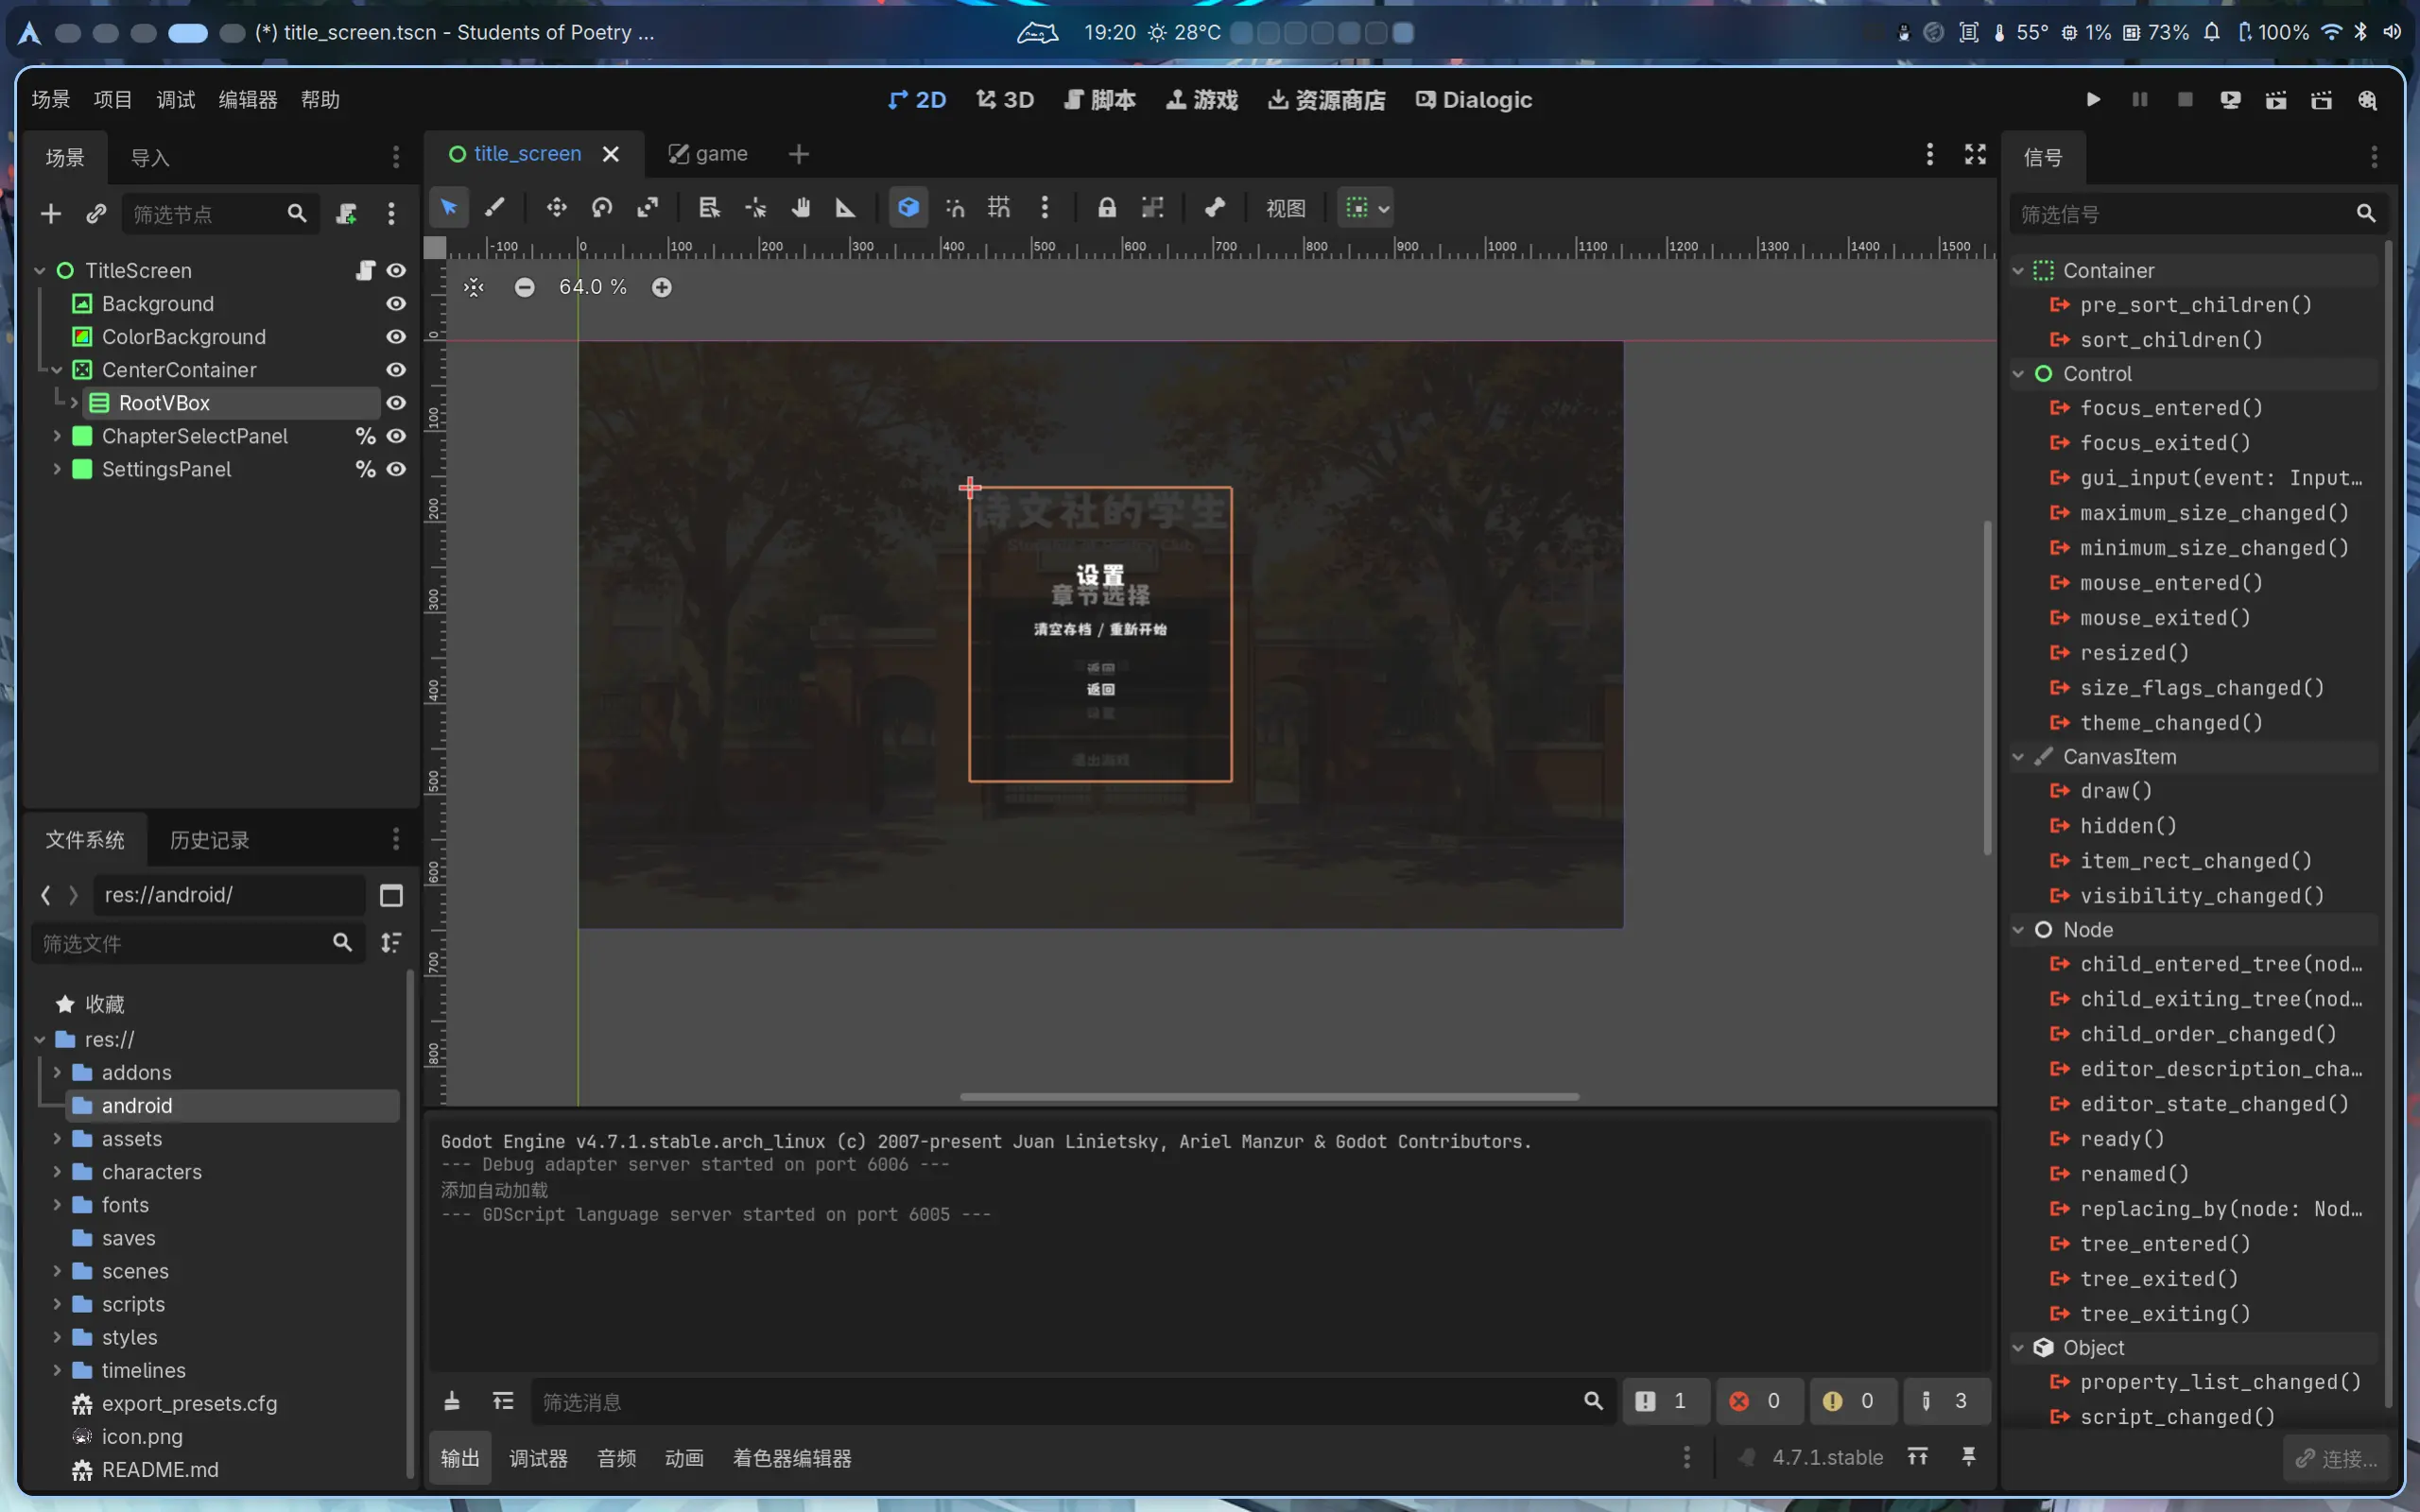Collapse the Control signals group
The height and width of the screenshot is (1512, 2420).
[2018, 374]
